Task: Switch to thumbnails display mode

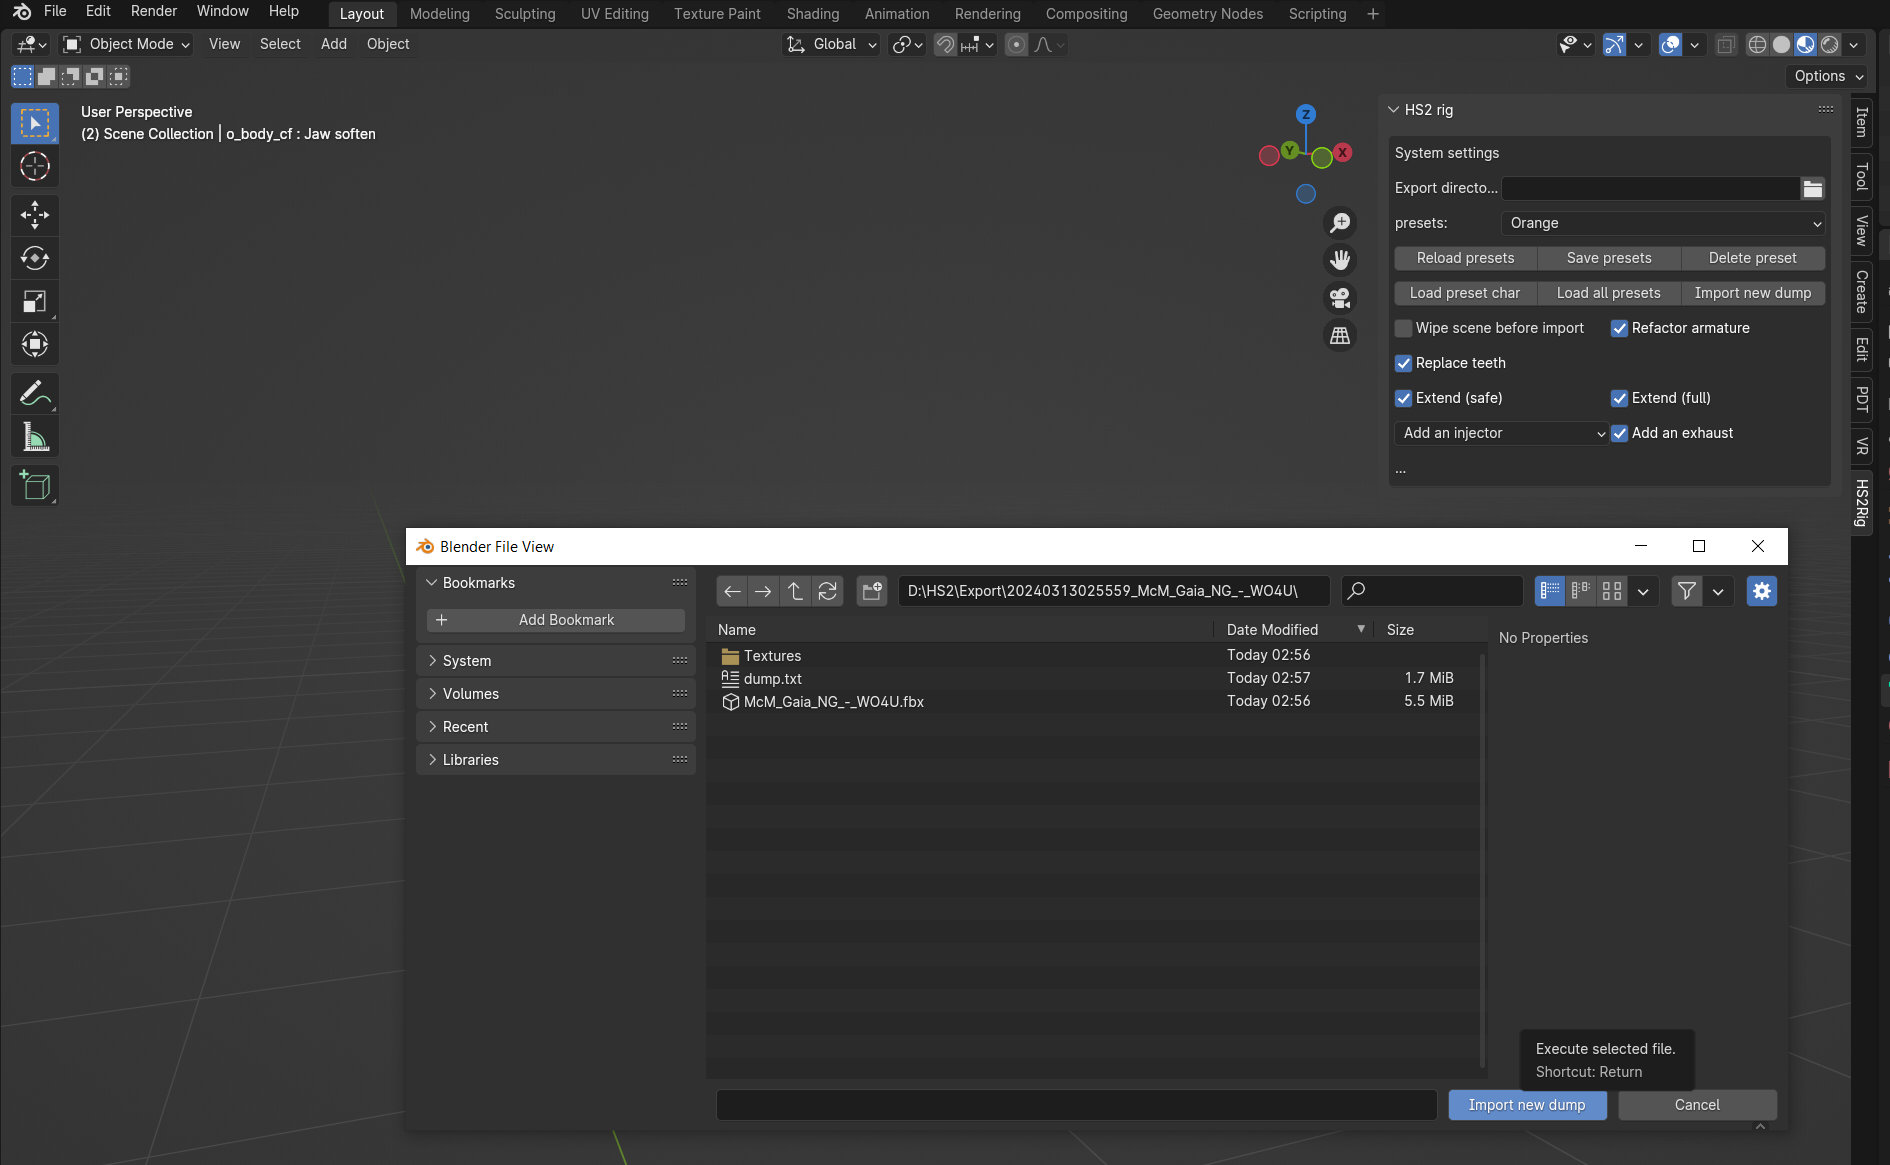Action: coord(1612,591)
